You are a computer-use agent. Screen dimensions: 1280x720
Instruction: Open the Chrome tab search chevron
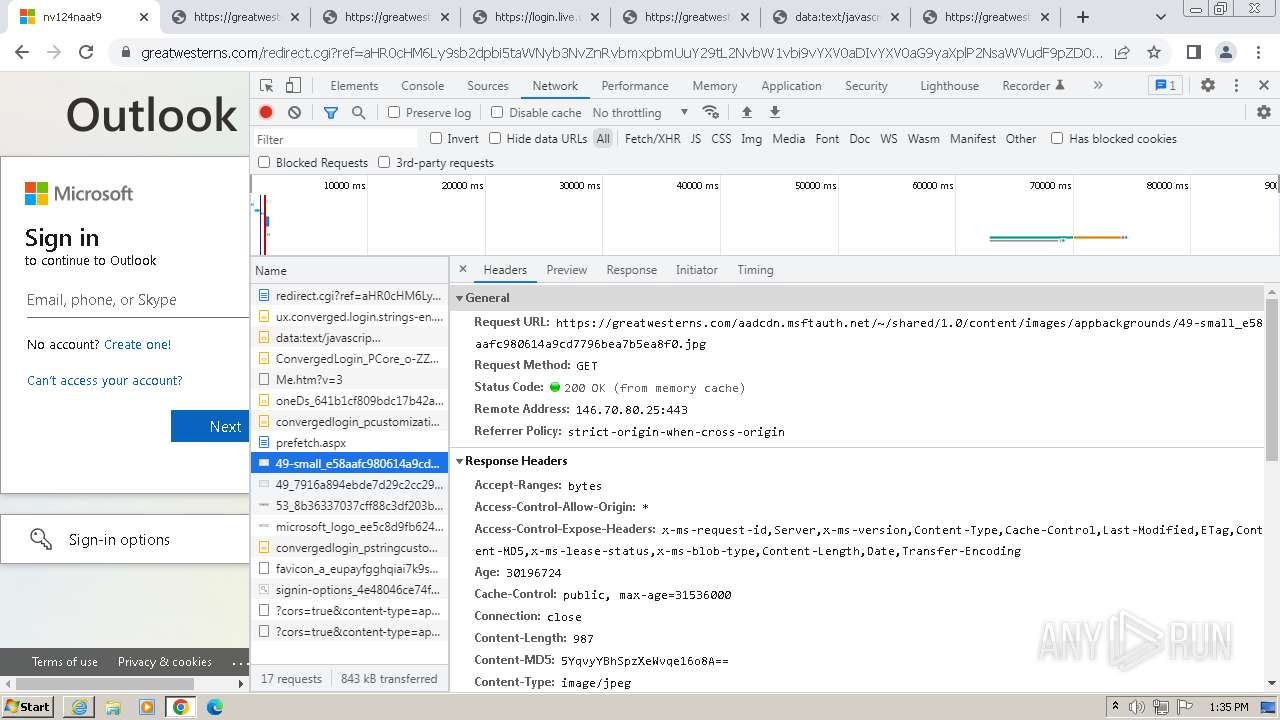pos(1161,17)
